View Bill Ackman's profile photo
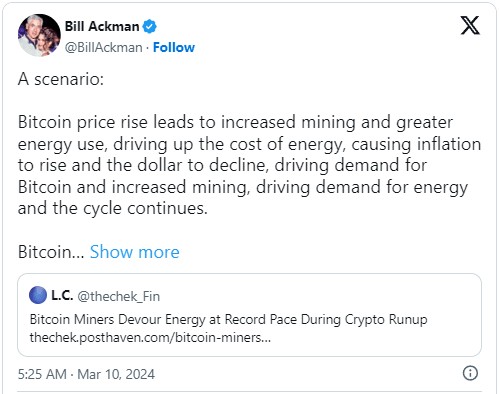The width and height of the screenshot is (499, 394). (x=39, y=35)
